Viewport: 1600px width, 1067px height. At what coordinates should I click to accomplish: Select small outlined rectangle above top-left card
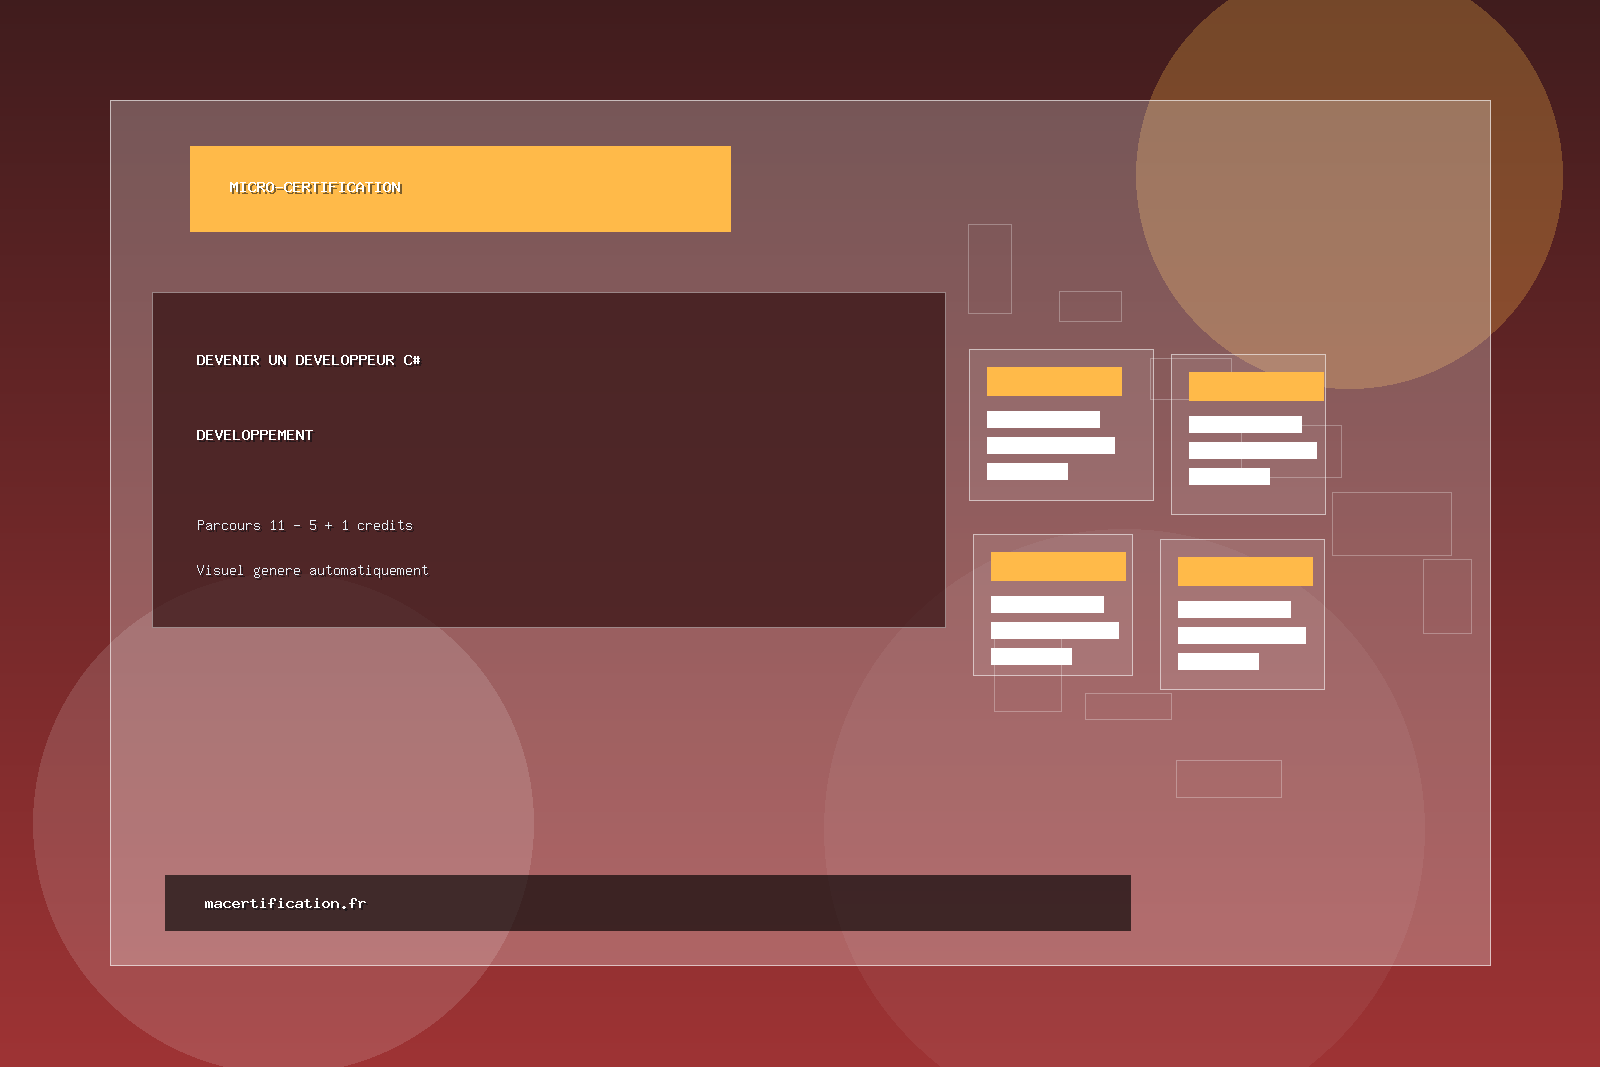pos(1090,306)
